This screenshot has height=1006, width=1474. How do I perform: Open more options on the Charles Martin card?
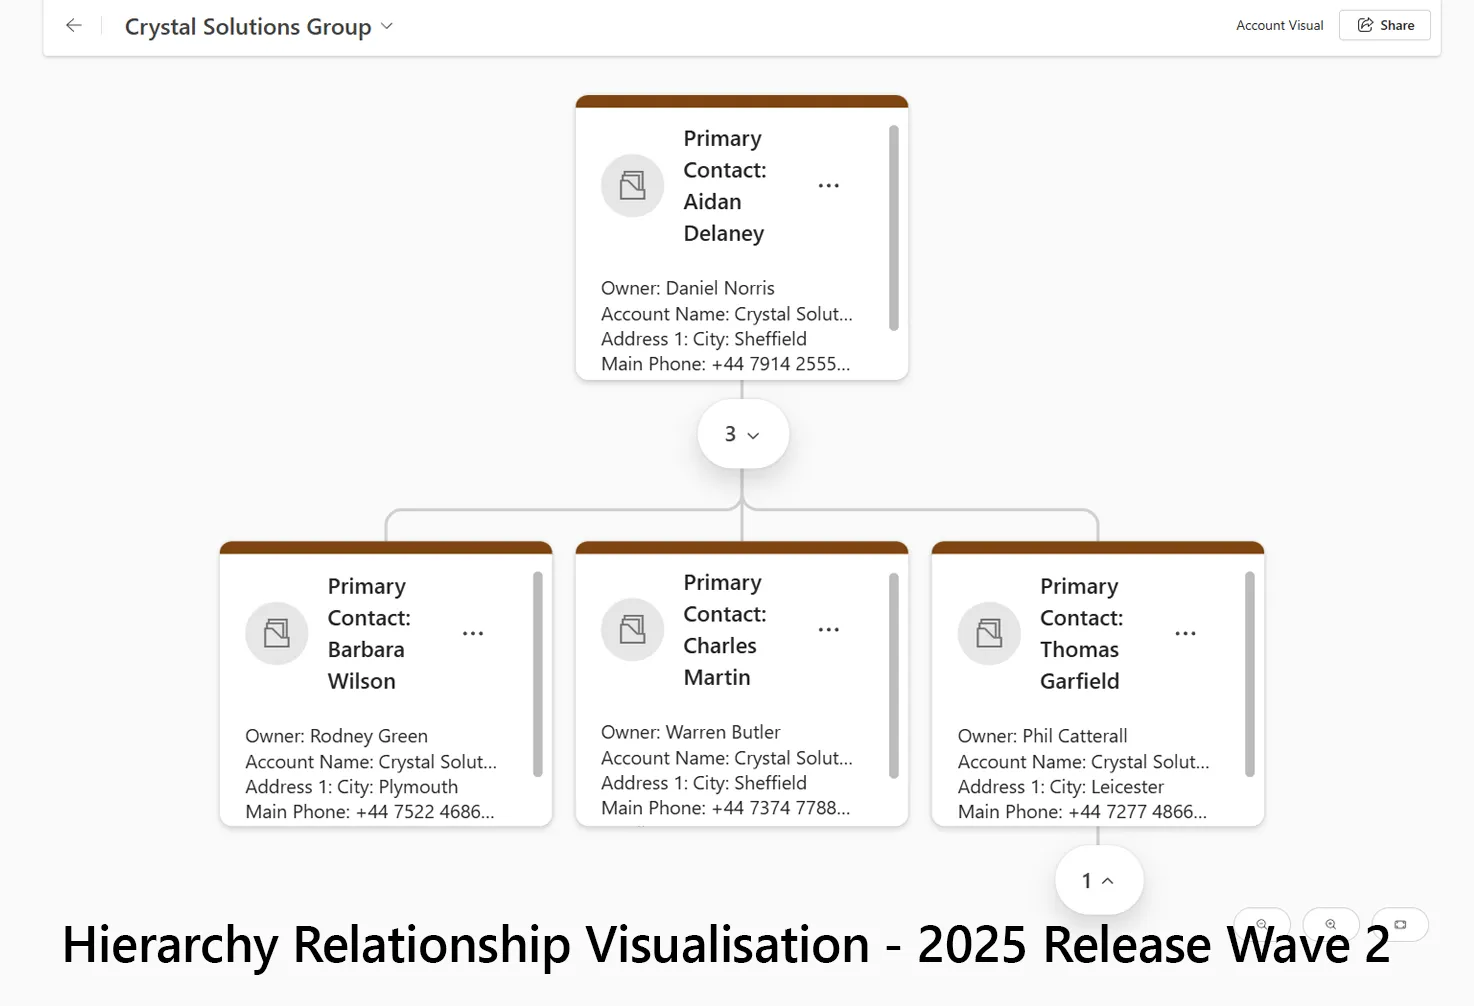click(828, 630)
